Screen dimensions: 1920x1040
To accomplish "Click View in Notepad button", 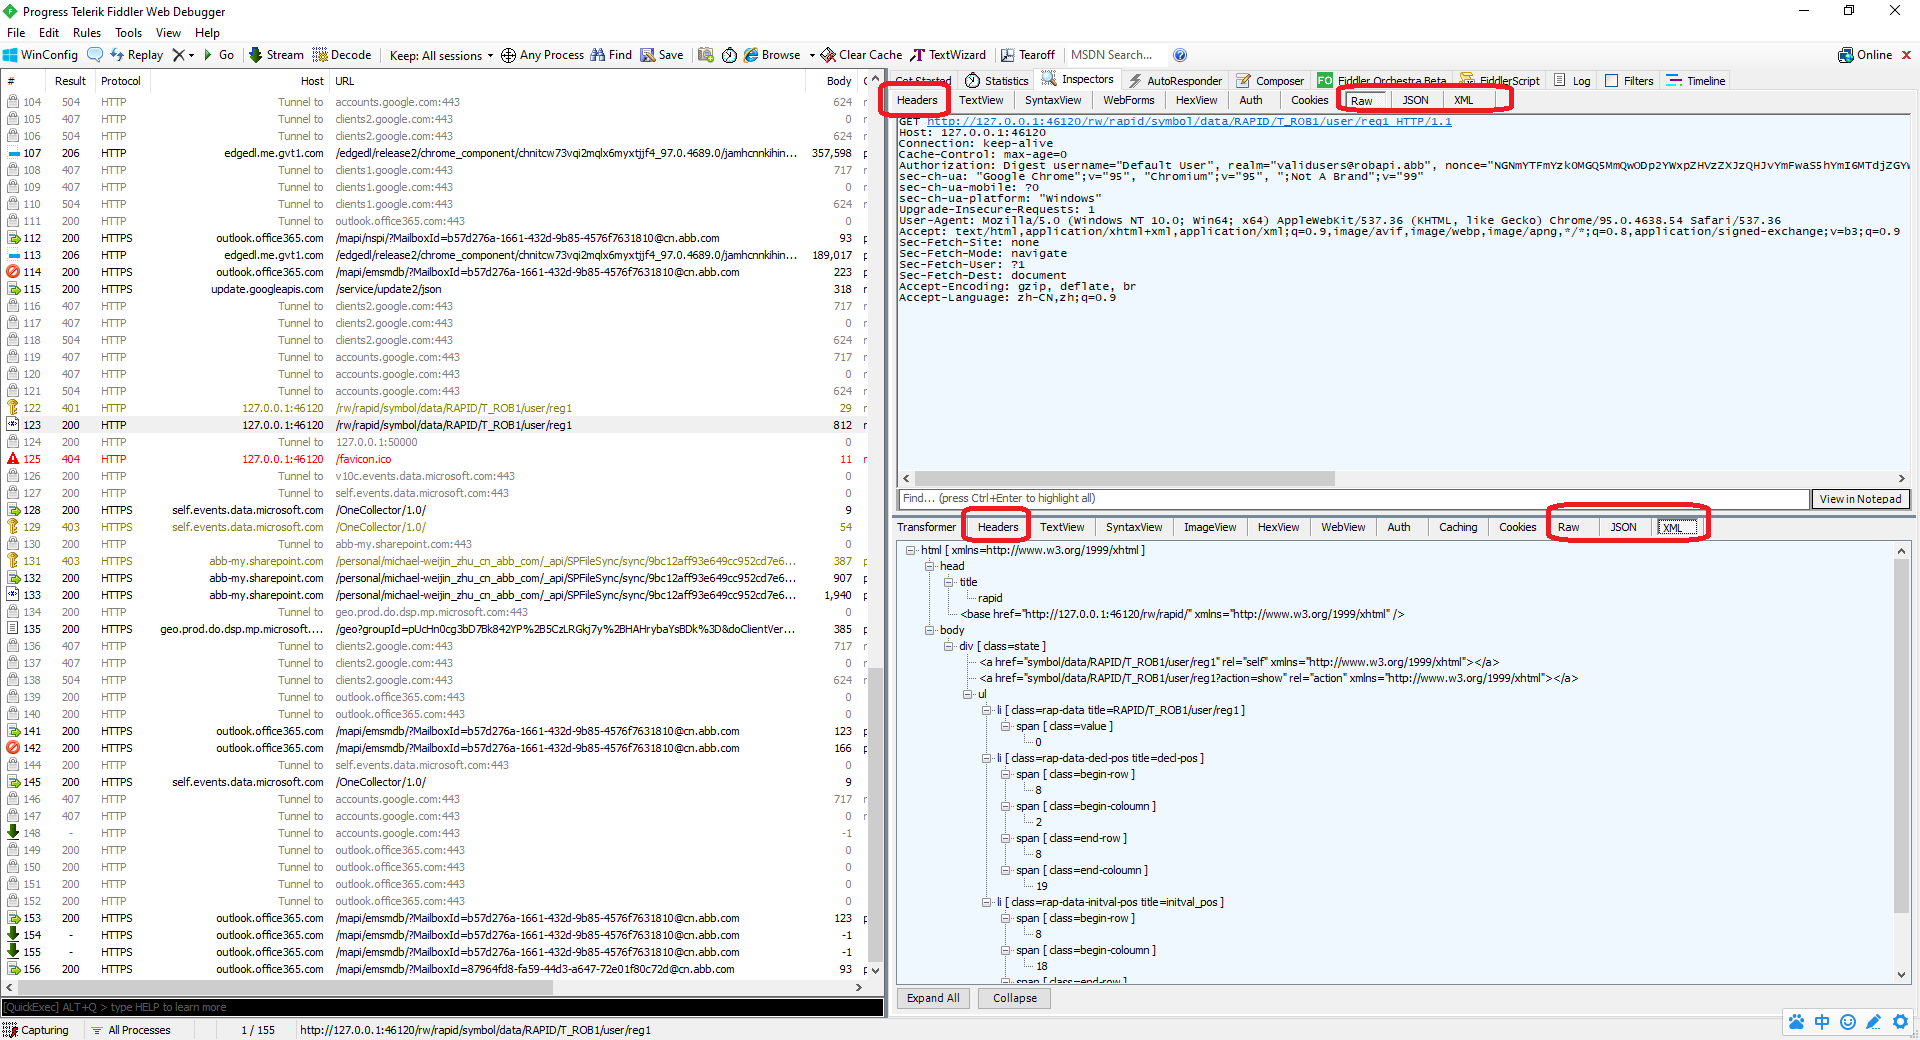I will pos(1860,499).
